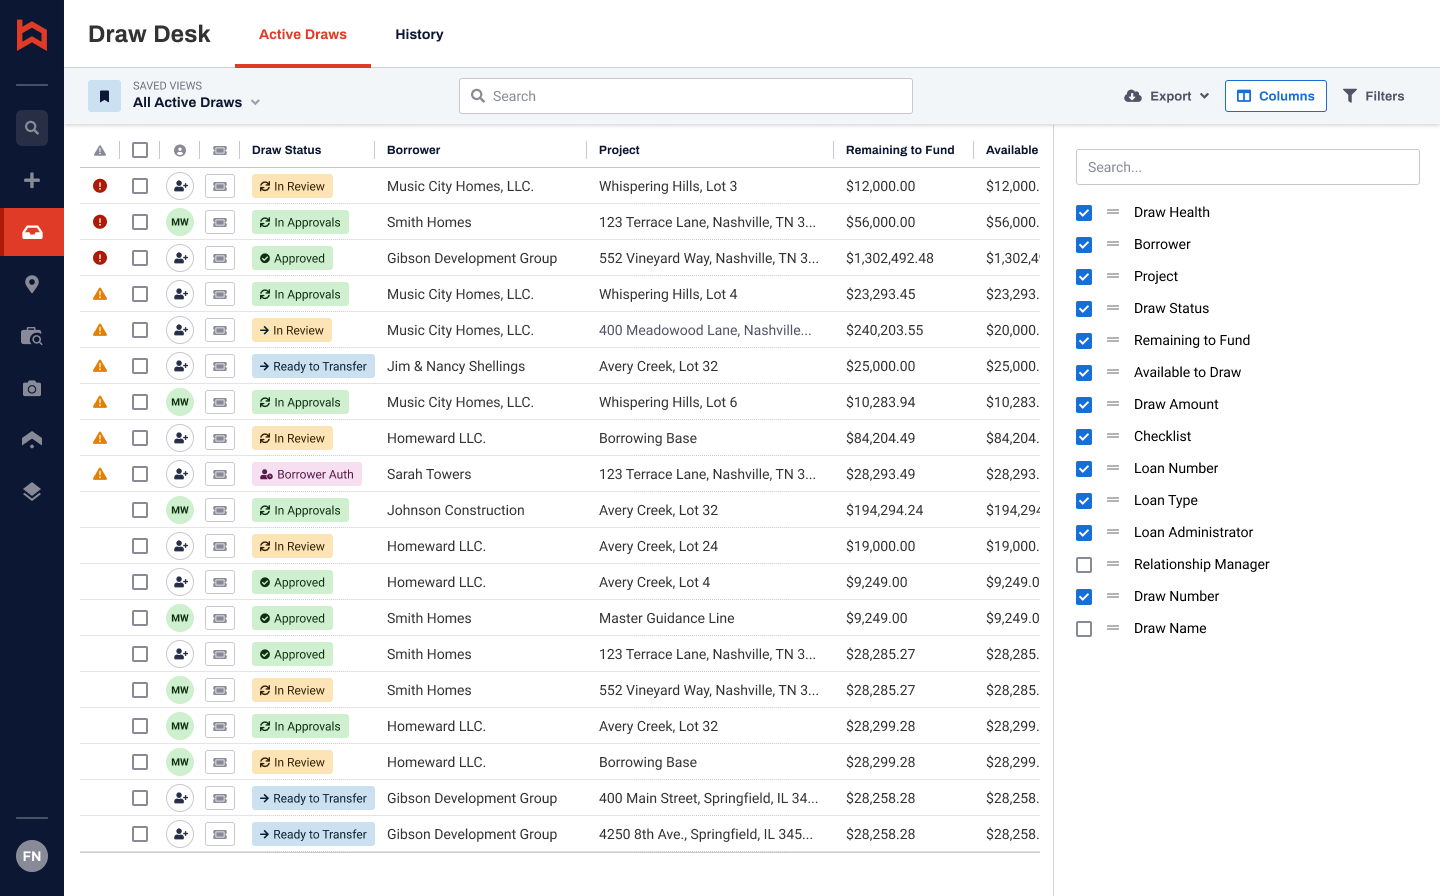Open the ticket icon on Sarah Towers row
Image resolution: width=1440 pixels, height=896 pixels.
[220, 474]
